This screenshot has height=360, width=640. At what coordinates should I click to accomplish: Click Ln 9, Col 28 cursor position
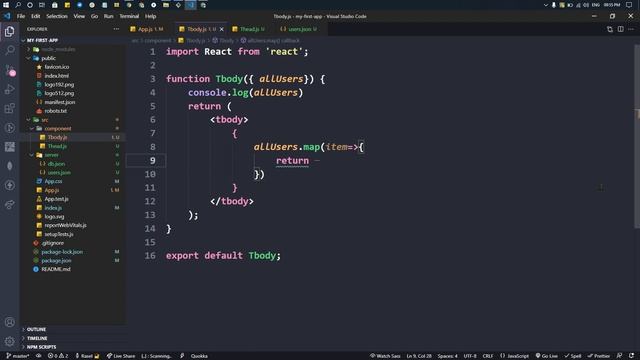point(419,356)
